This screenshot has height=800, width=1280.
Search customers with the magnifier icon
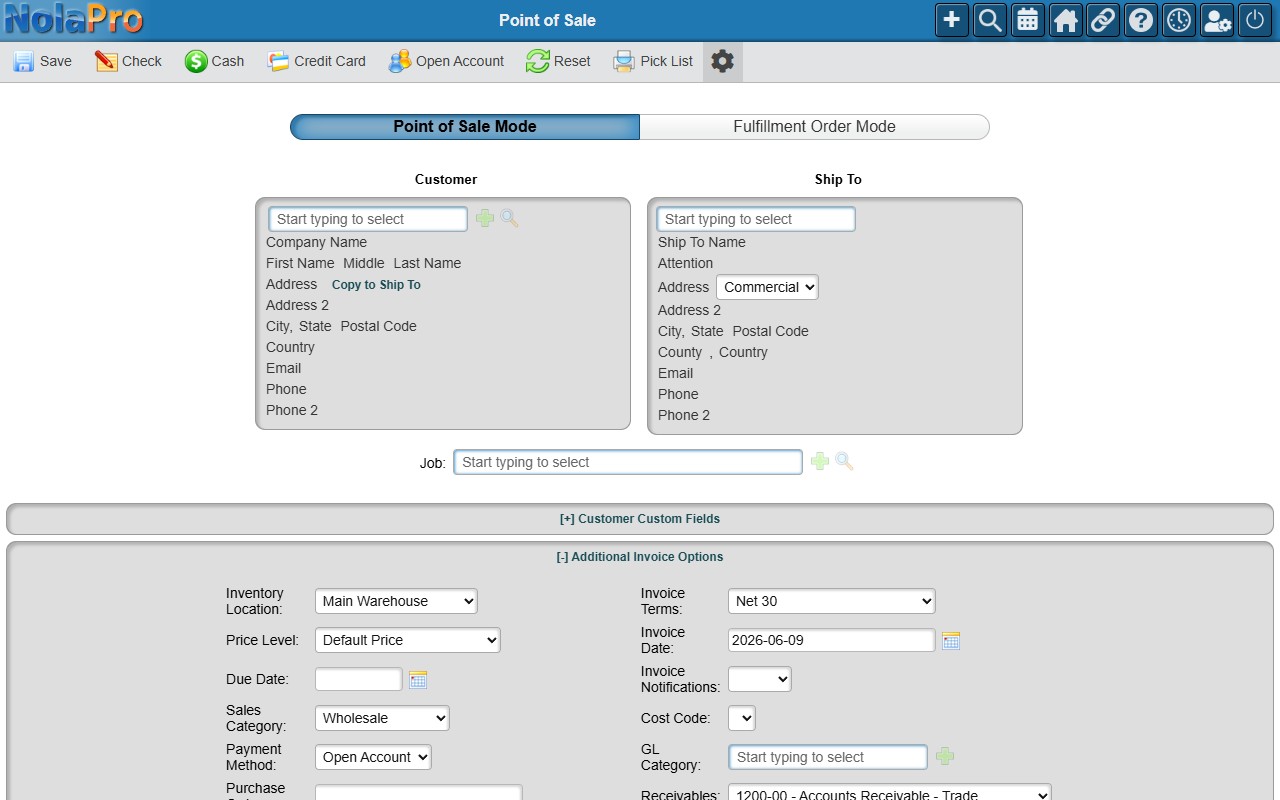(510, 218)
